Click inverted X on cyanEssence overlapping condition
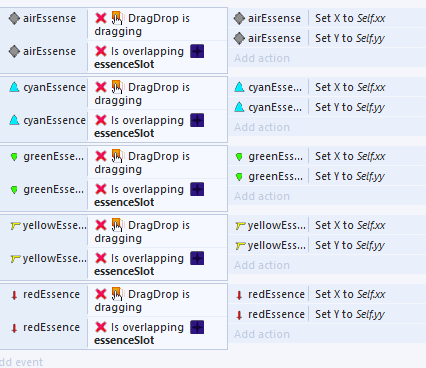This screenshot has height=368, width=426. [101, 120]
